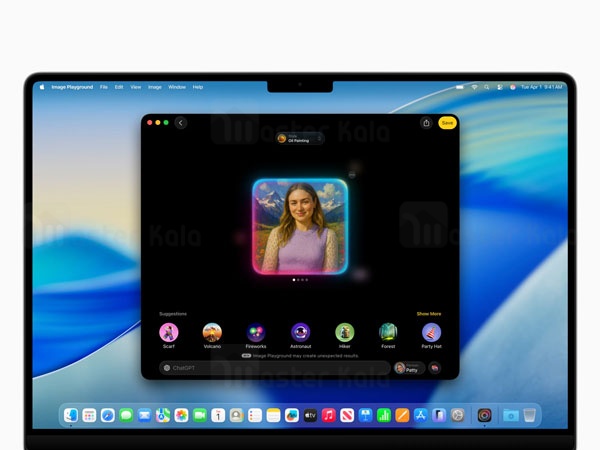
Task: Open Spotlight search in menu bar
Action: click(x=486, y=87)
